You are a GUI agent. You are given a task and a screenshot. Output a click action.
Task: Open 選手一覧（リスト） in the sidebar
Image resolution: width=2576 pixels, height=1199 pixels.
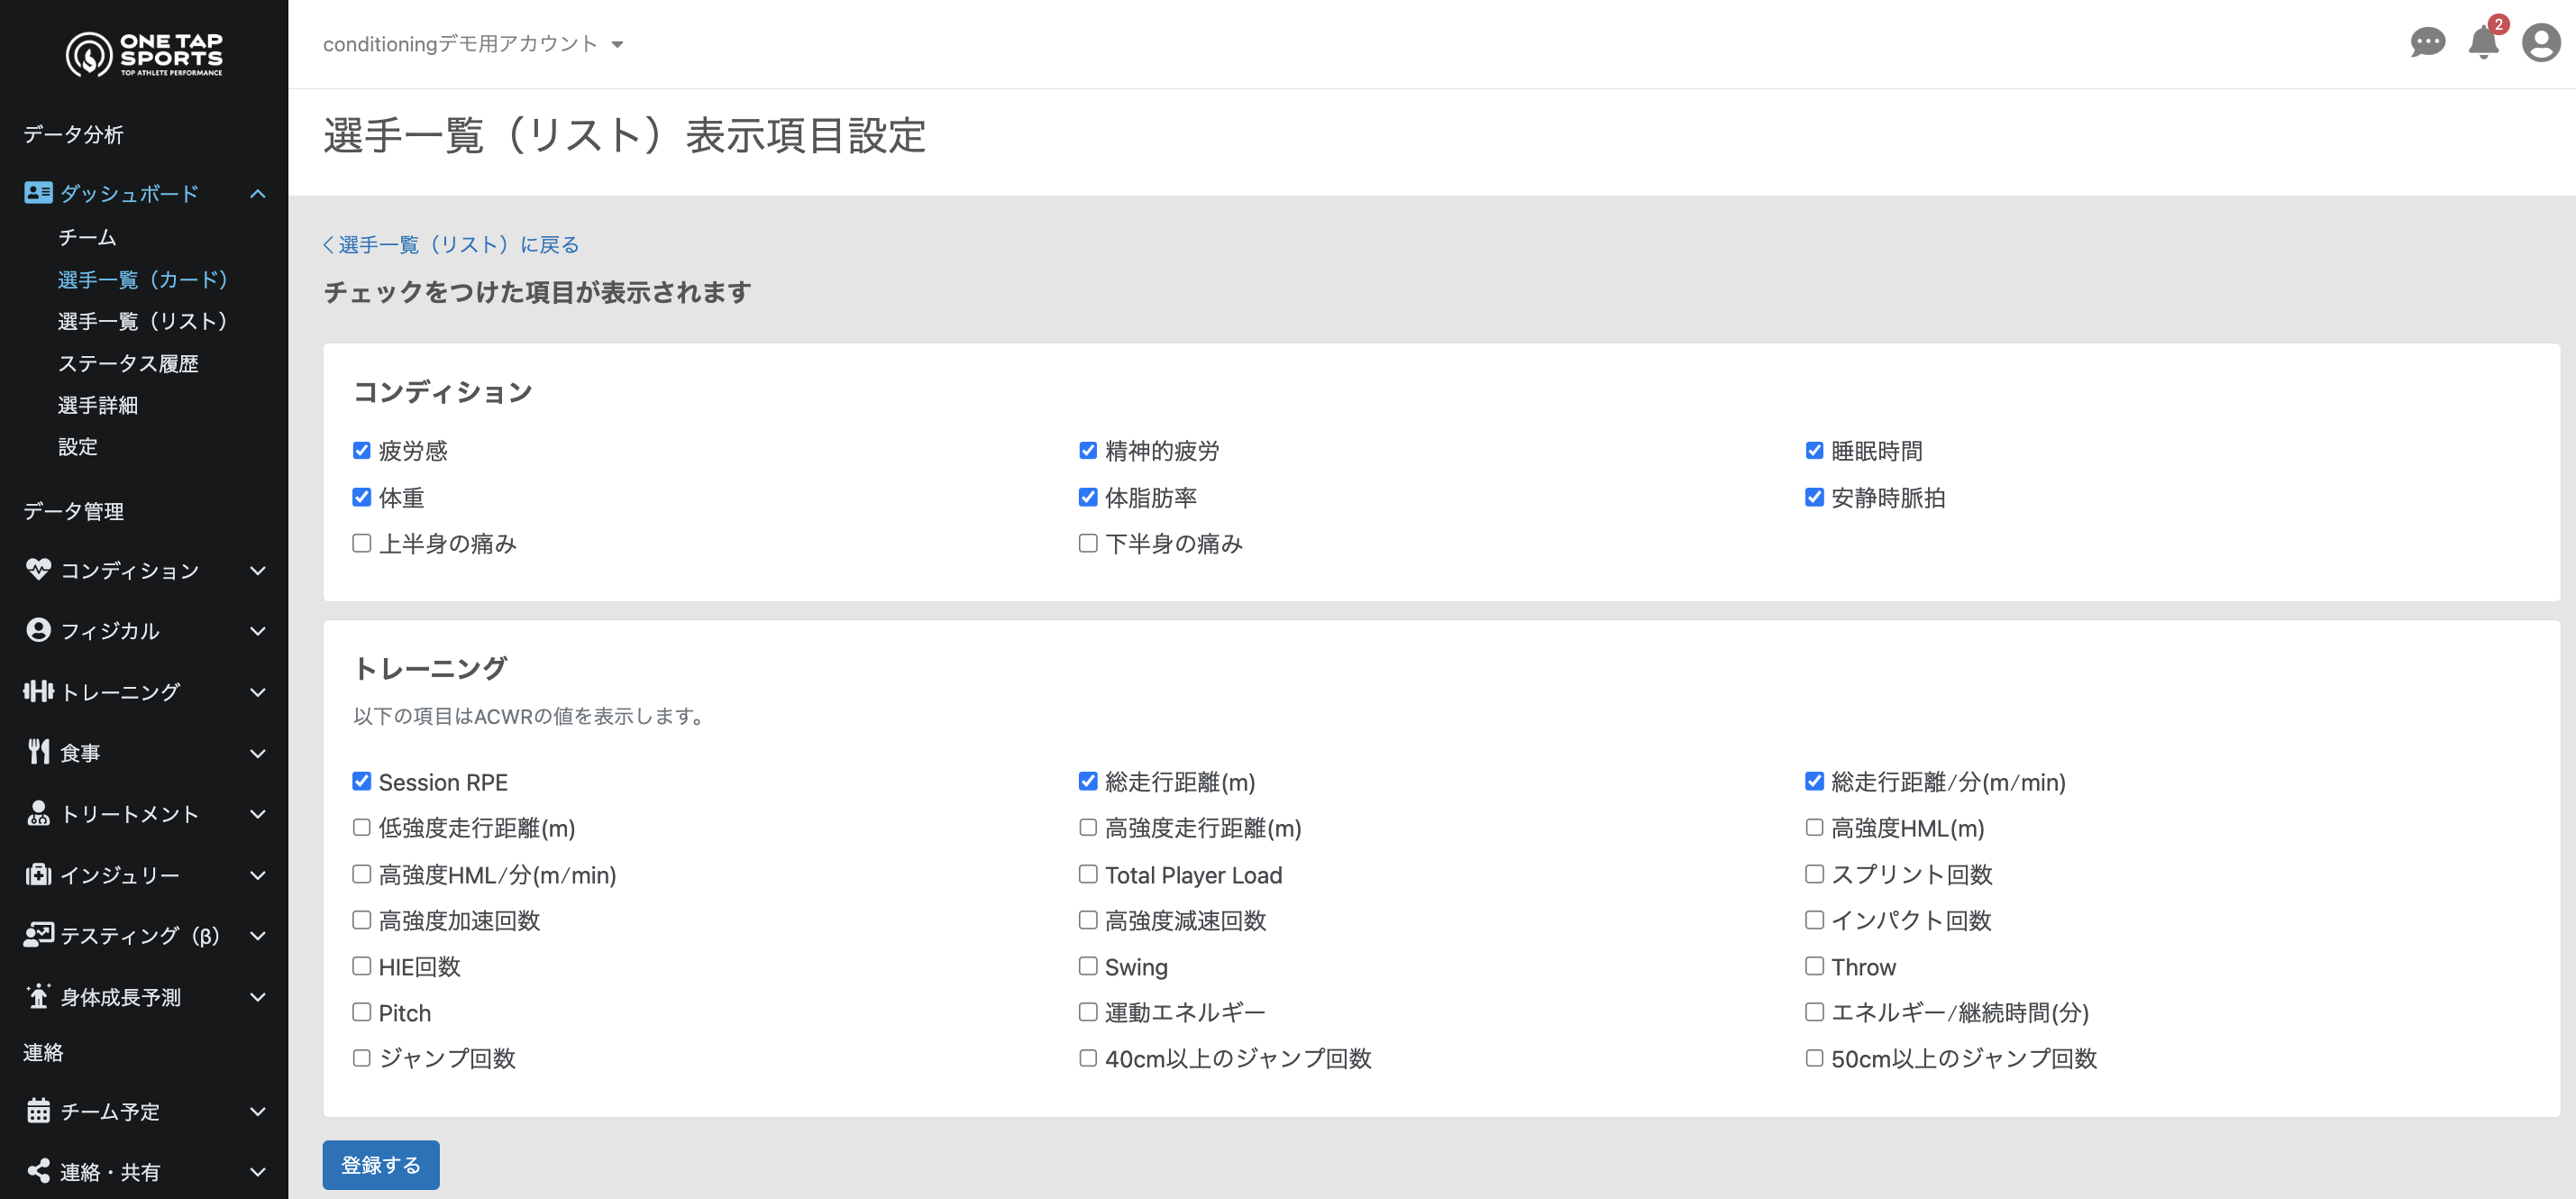click(143, 321)
